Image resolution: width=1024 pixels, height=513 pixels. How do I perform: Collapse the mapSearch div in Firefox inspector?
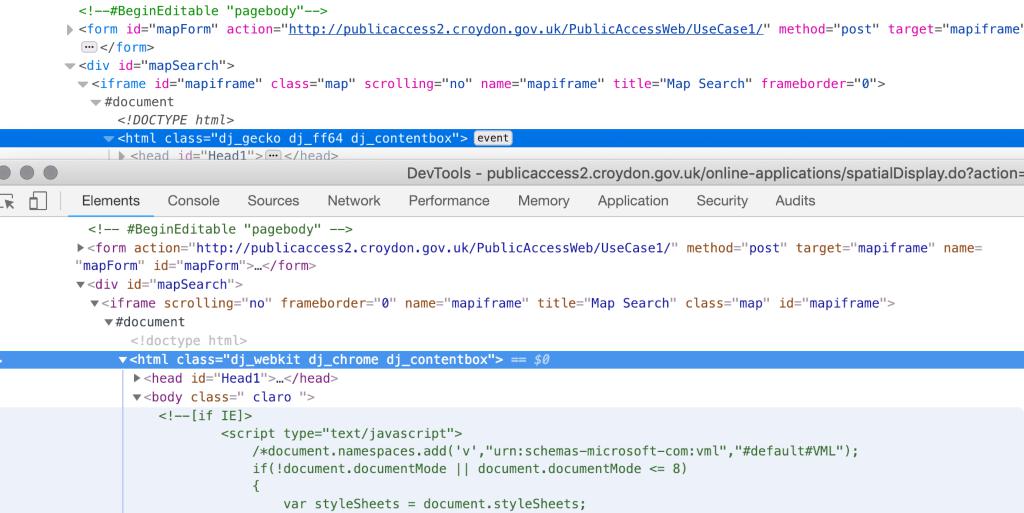pos(70,66)
